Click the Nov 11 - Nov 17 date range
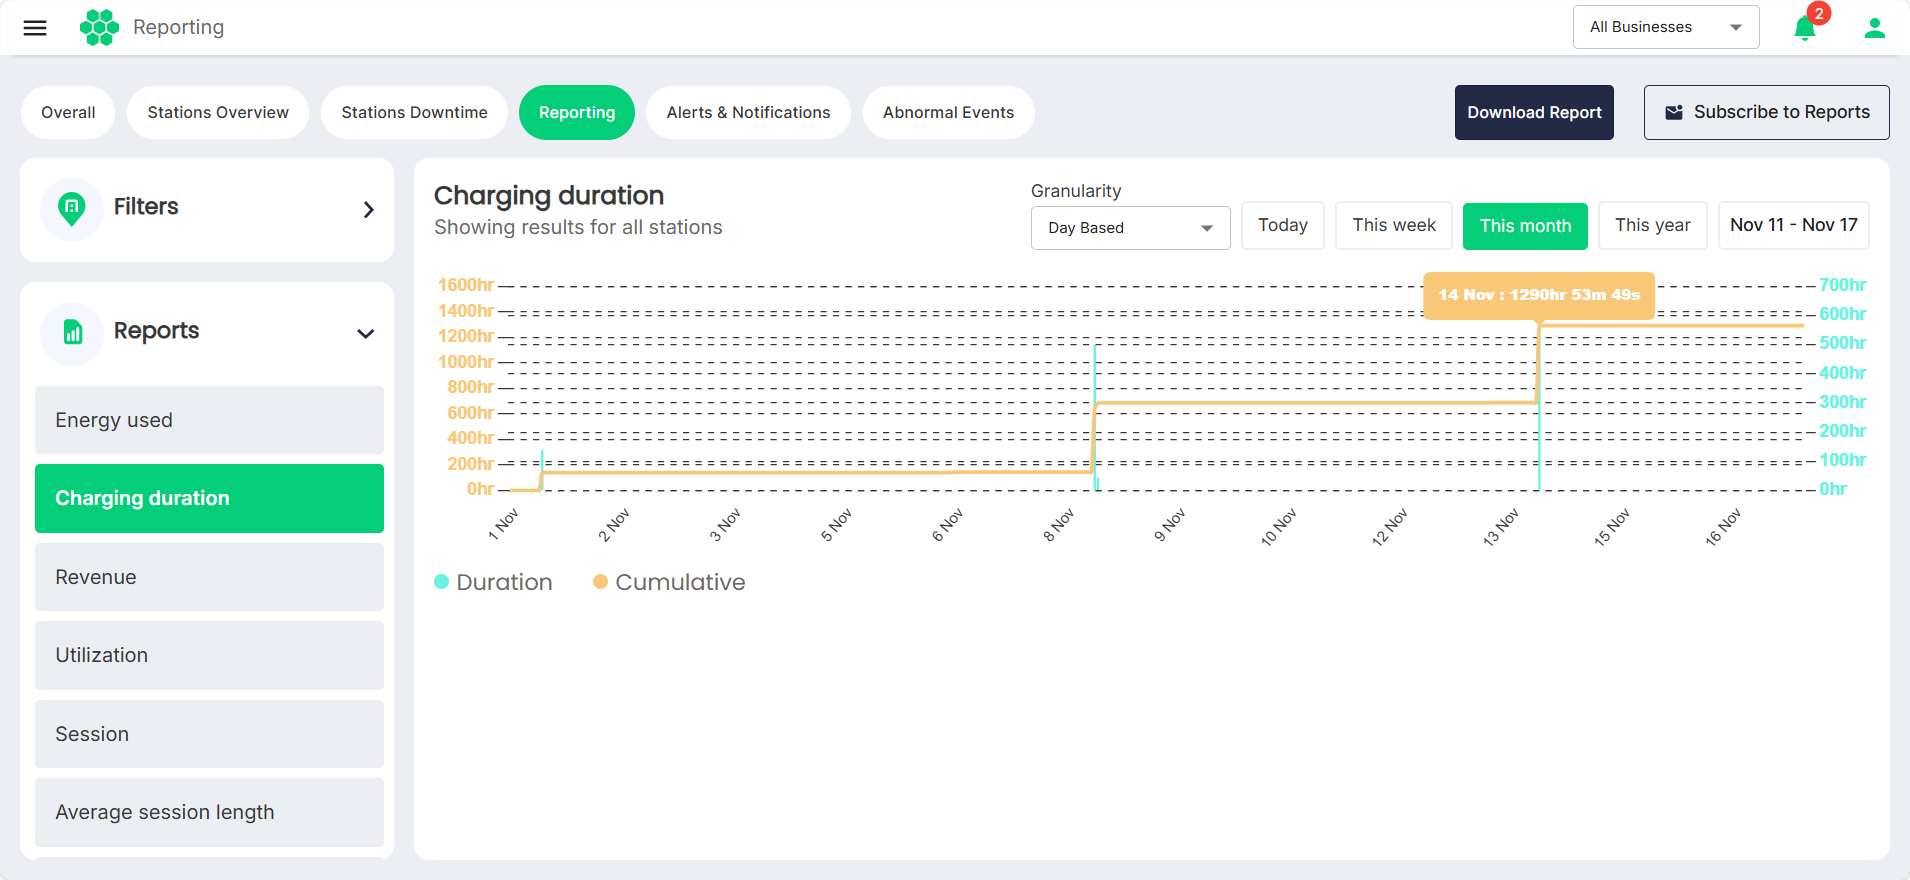This screenshot has width=1910, height=880. (1793, 226)
